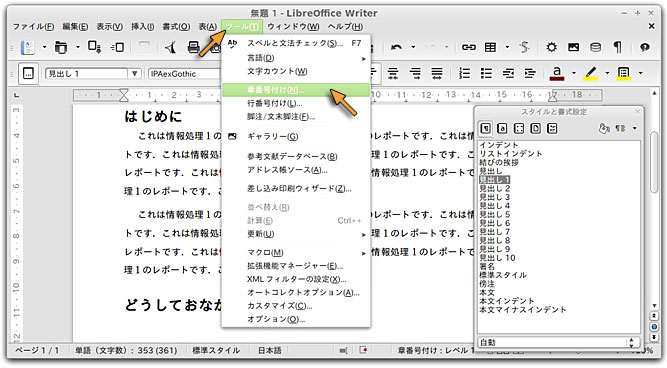Viewport: 667px width, 368px height.
Task: Select 本文インデント in the style list
Action: [x=507, y=301]
